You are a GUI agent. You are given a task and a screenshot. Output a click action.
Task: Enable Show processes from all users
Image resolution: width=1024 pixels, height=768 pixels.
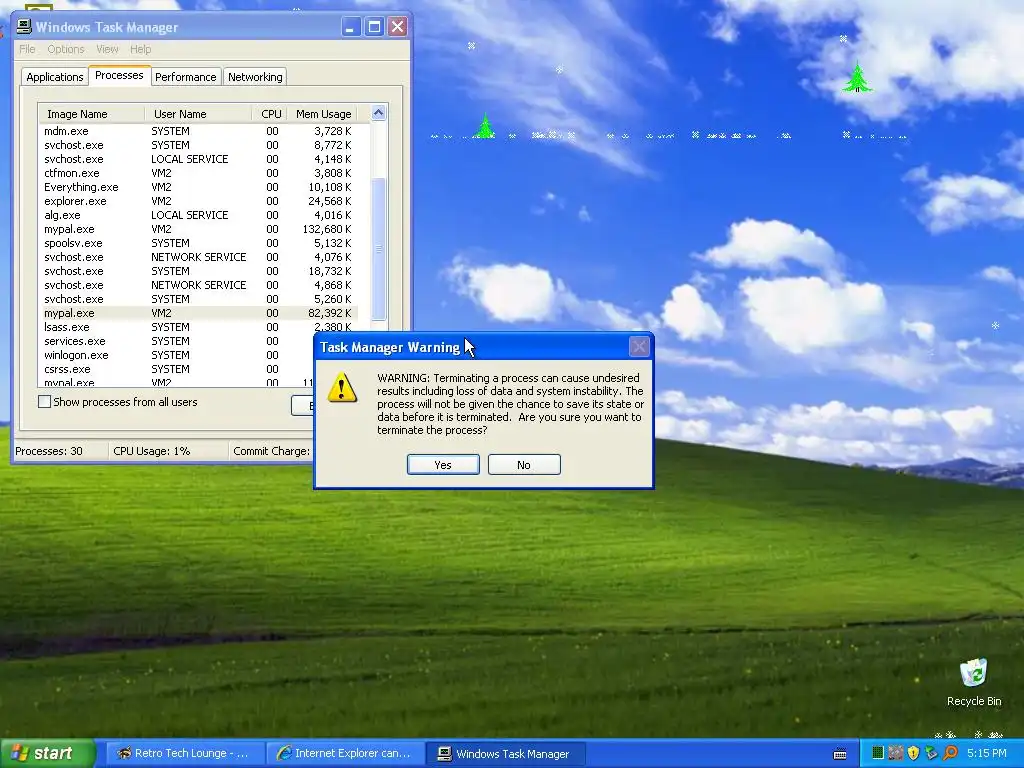(x=44, y=402)
